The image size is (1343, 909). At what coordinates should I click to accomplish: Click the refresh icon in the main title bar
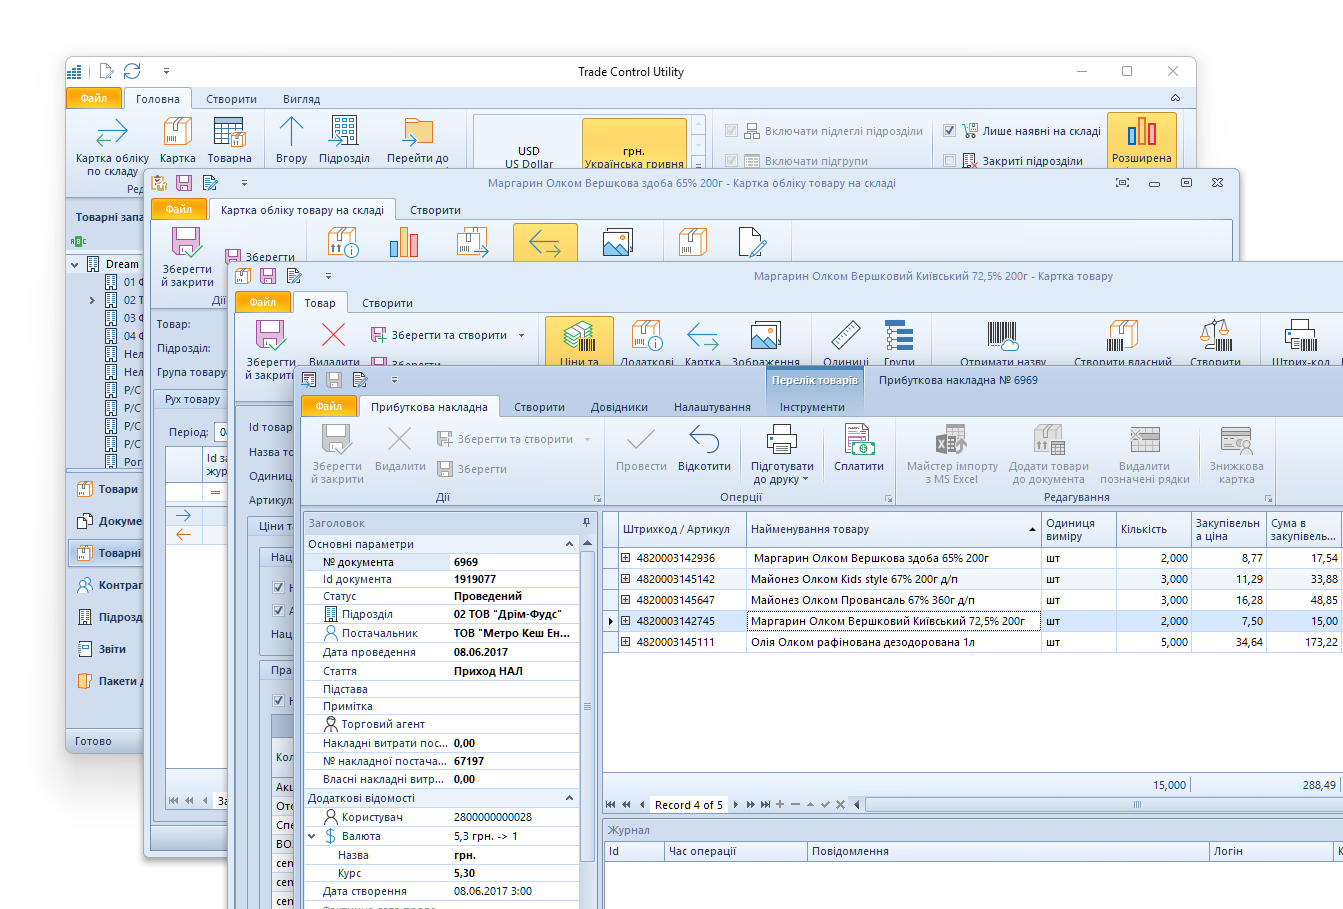coord(132,71)
